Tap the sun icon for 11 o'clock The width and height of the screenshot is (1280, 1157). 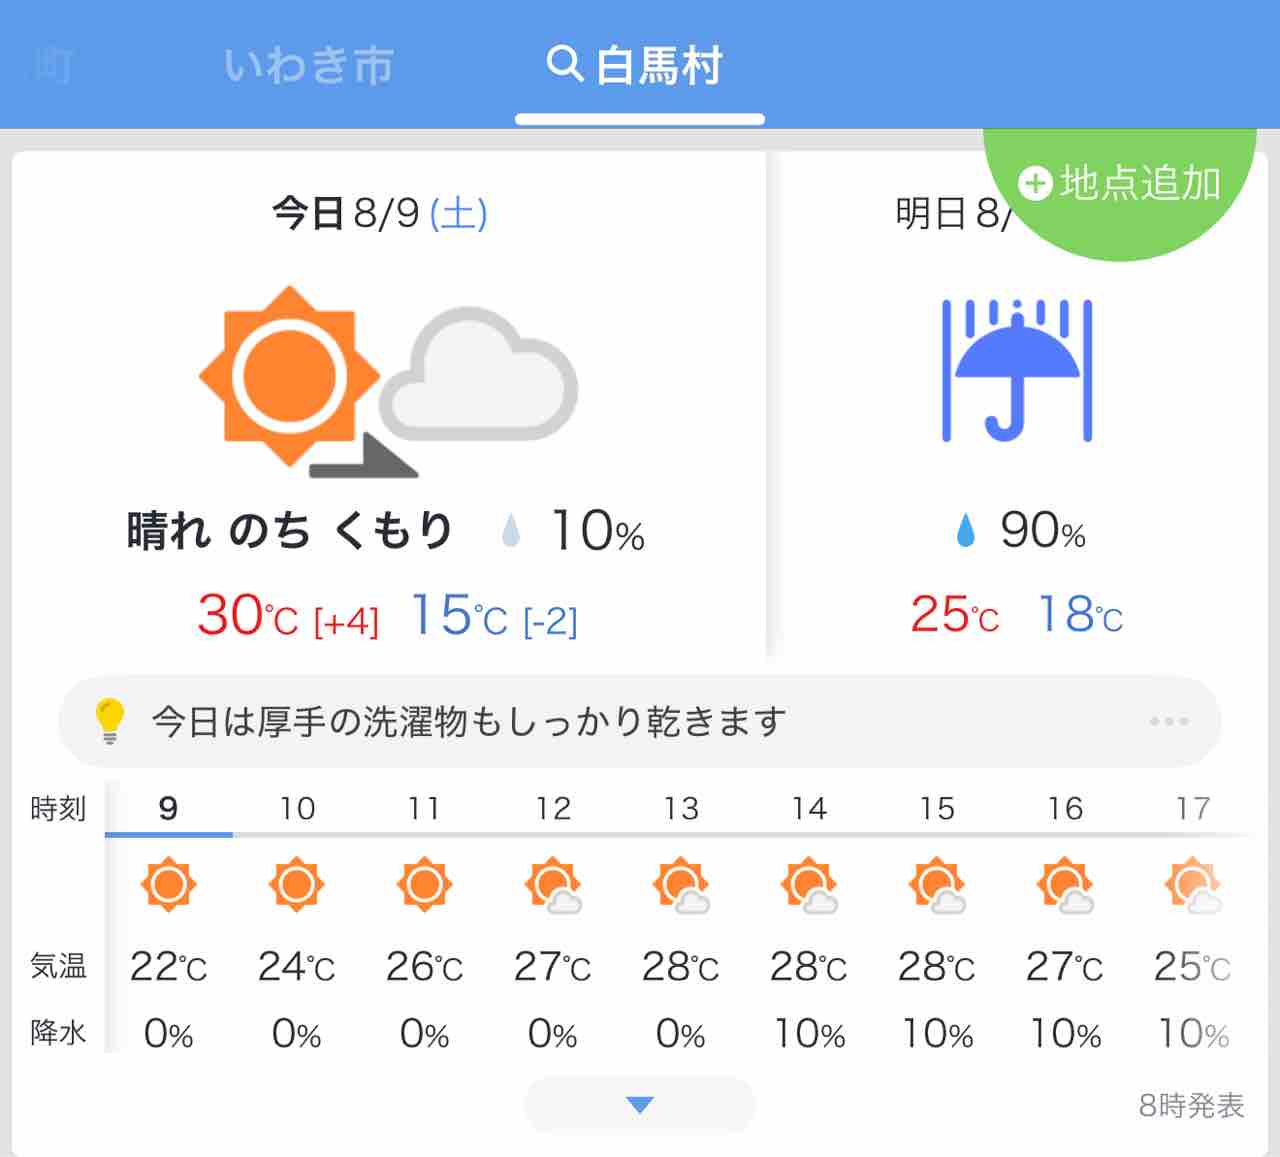(424, 885)
